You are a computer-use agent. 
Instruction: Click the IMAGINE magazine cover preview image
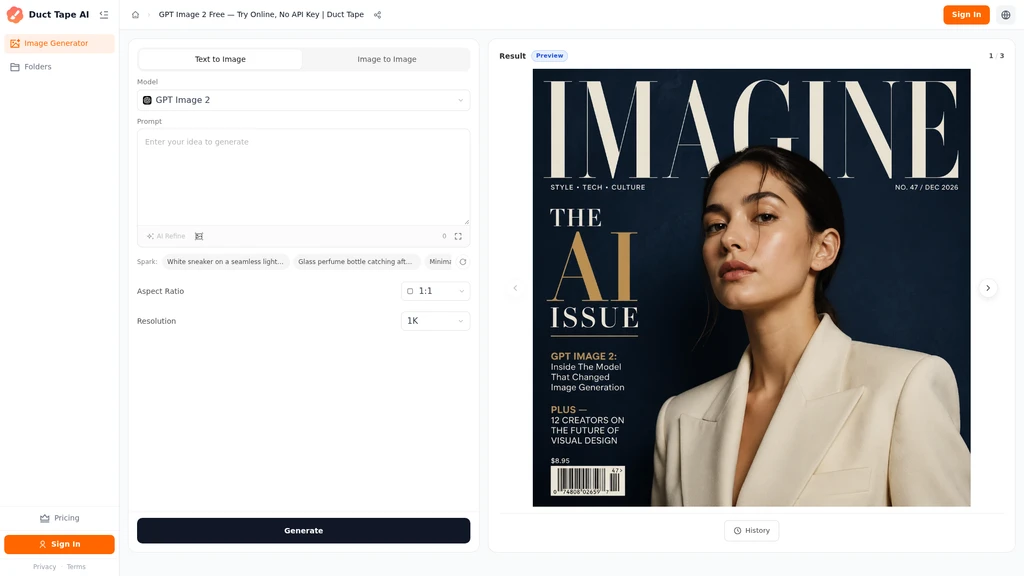click(751, 287)
